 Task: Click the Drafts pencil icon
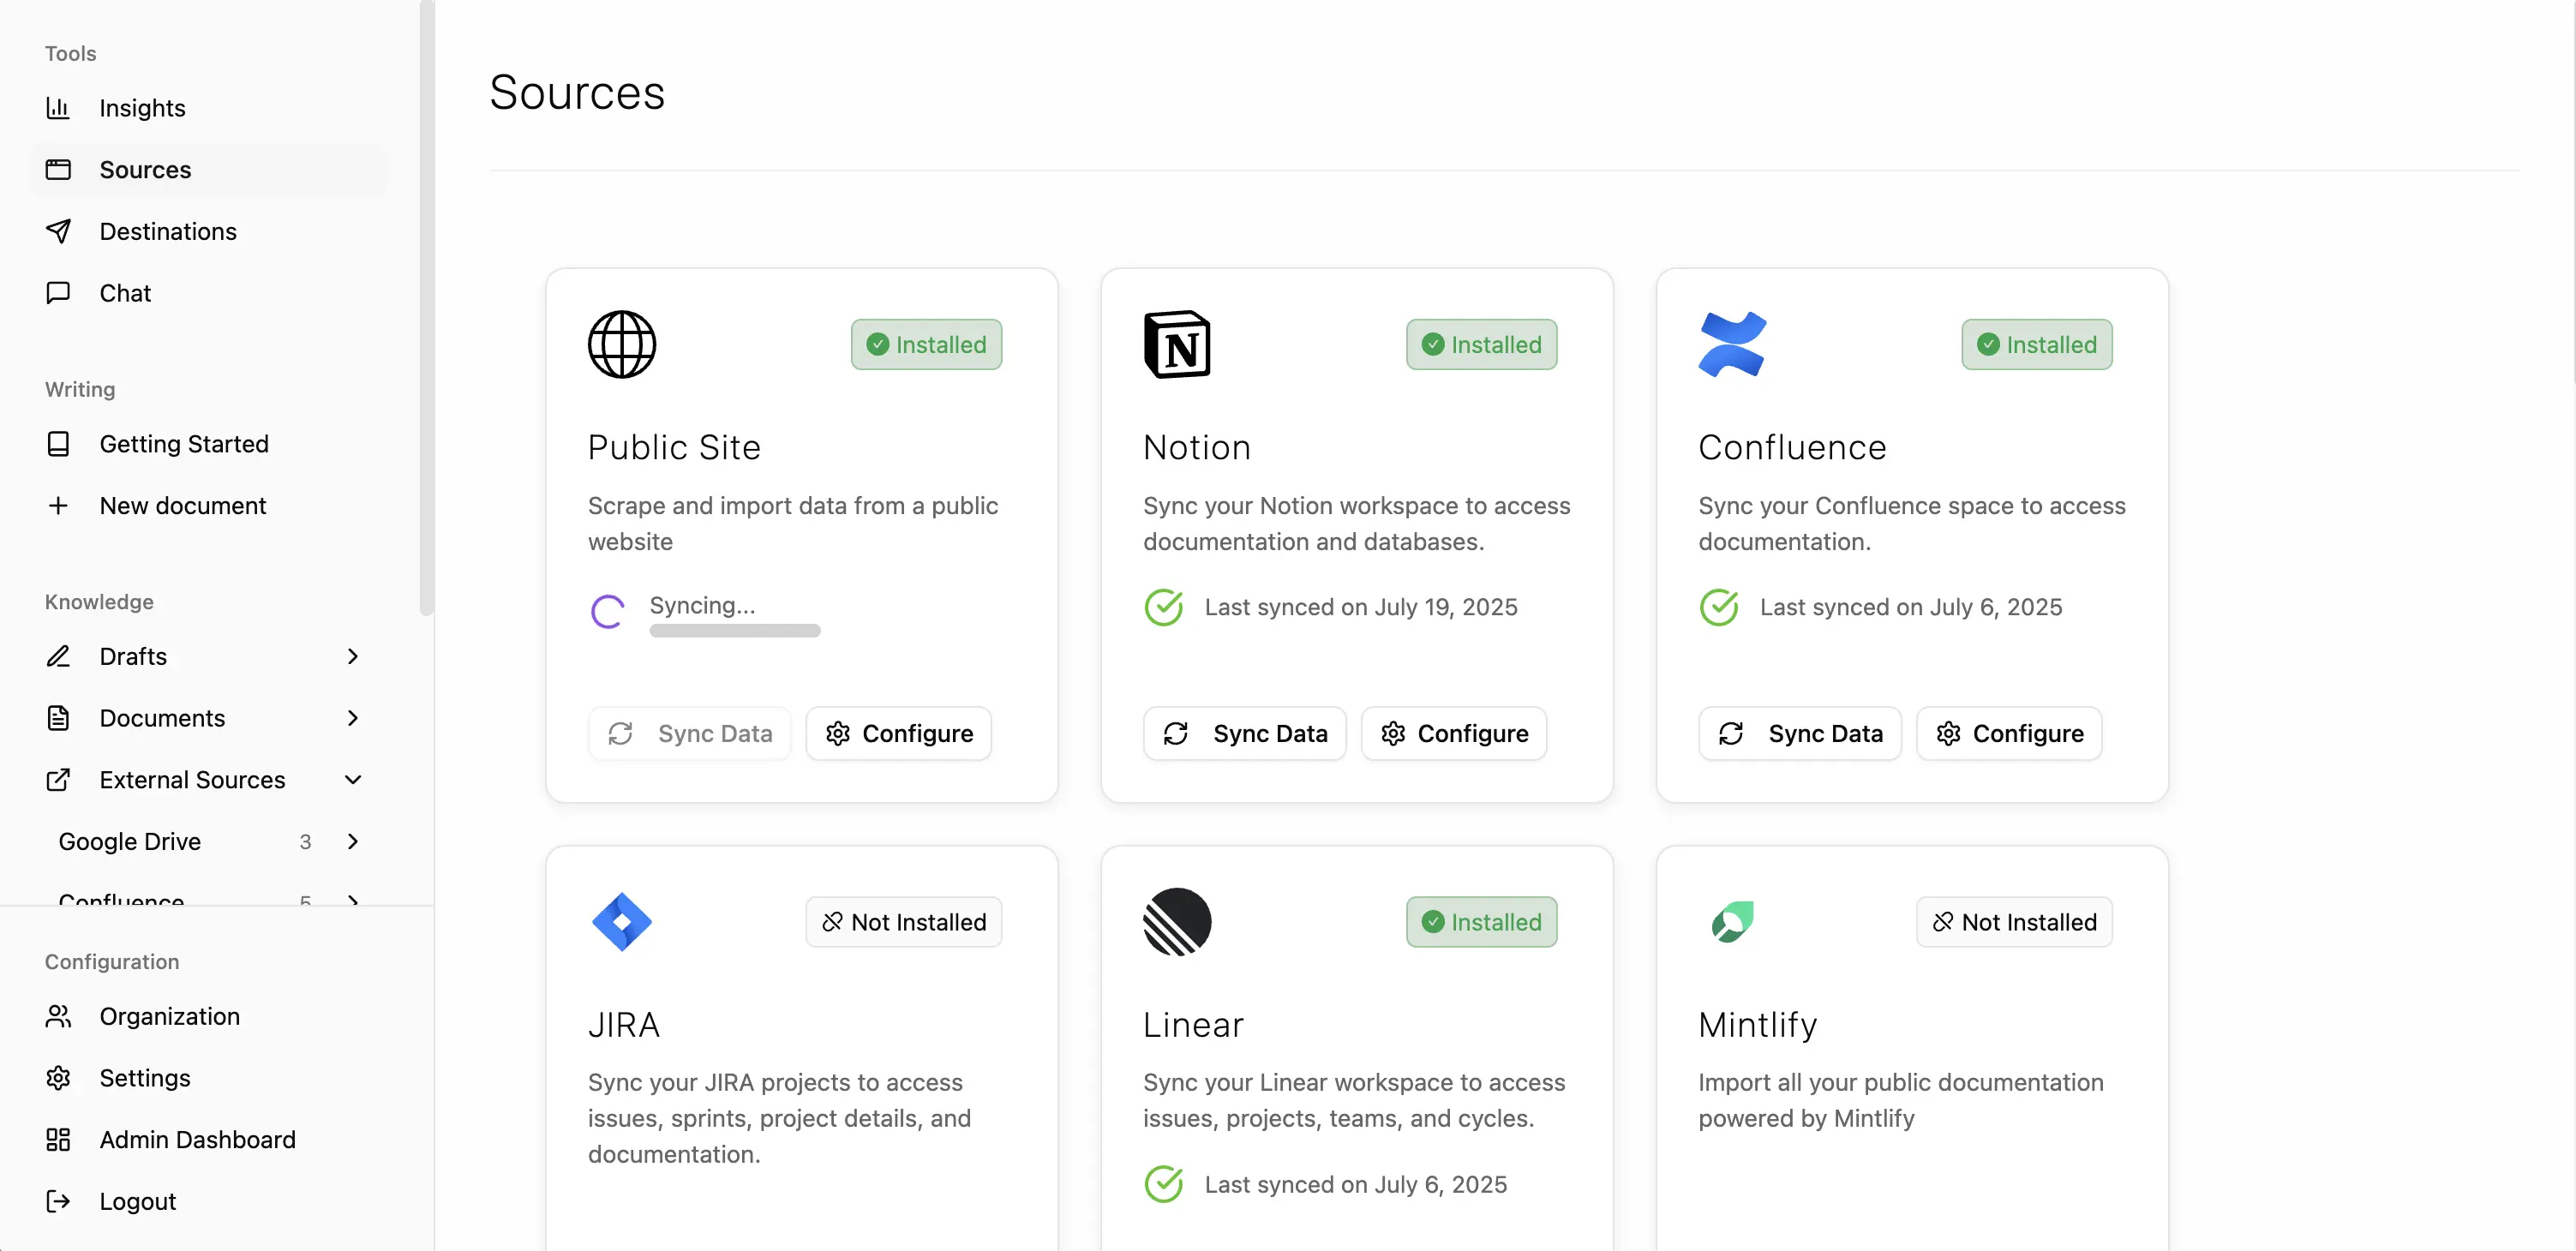coord(58,657)
